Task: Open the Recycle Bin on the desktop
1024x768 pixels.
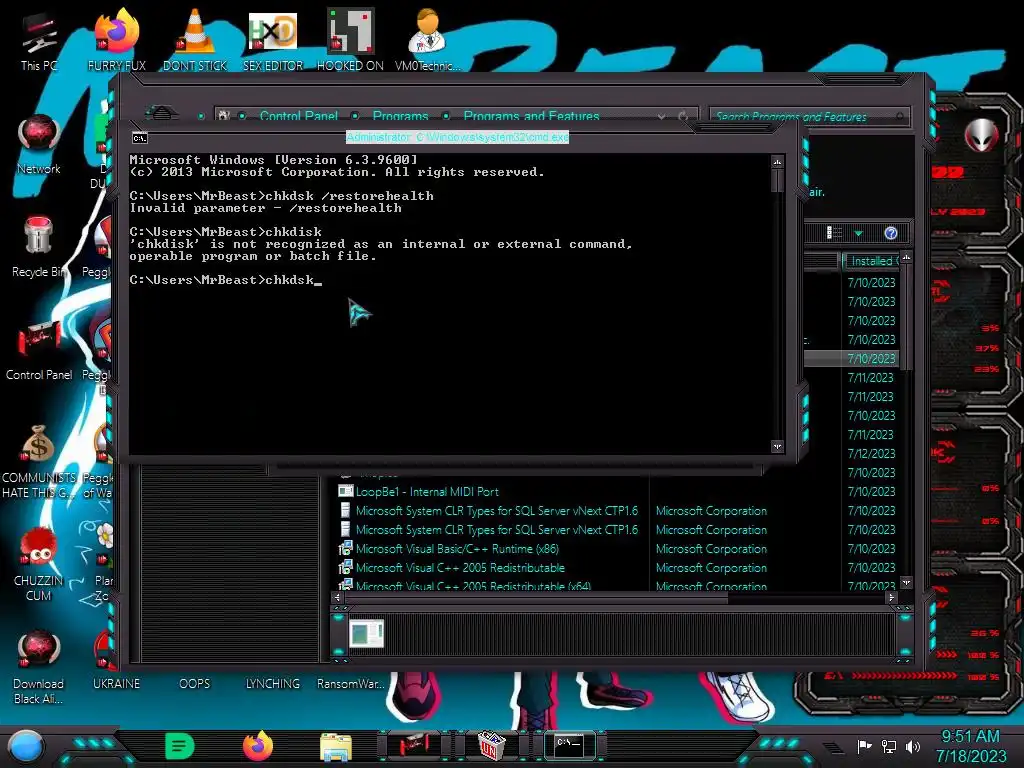Action: pyautogui.click(x=39, y=247)
